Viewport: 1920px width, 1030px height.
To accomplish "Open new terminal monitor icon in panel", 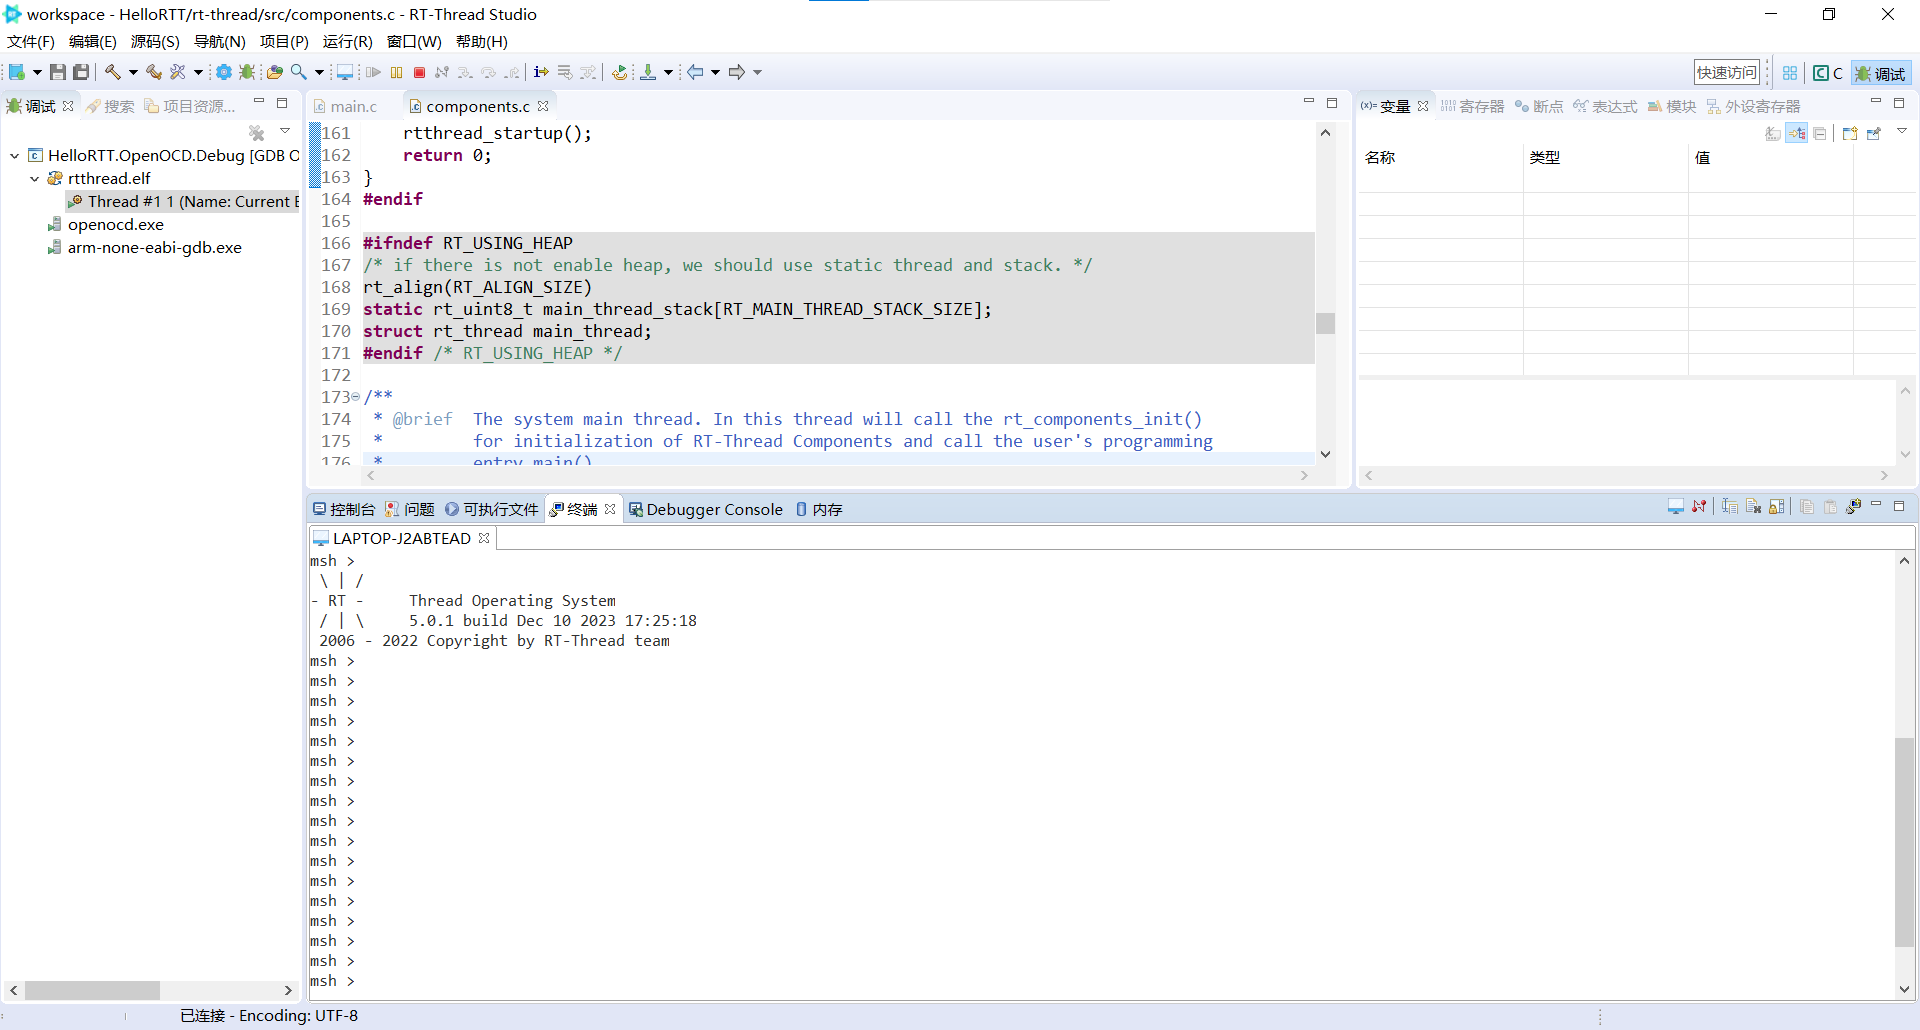I will [x=1676, y=507].
